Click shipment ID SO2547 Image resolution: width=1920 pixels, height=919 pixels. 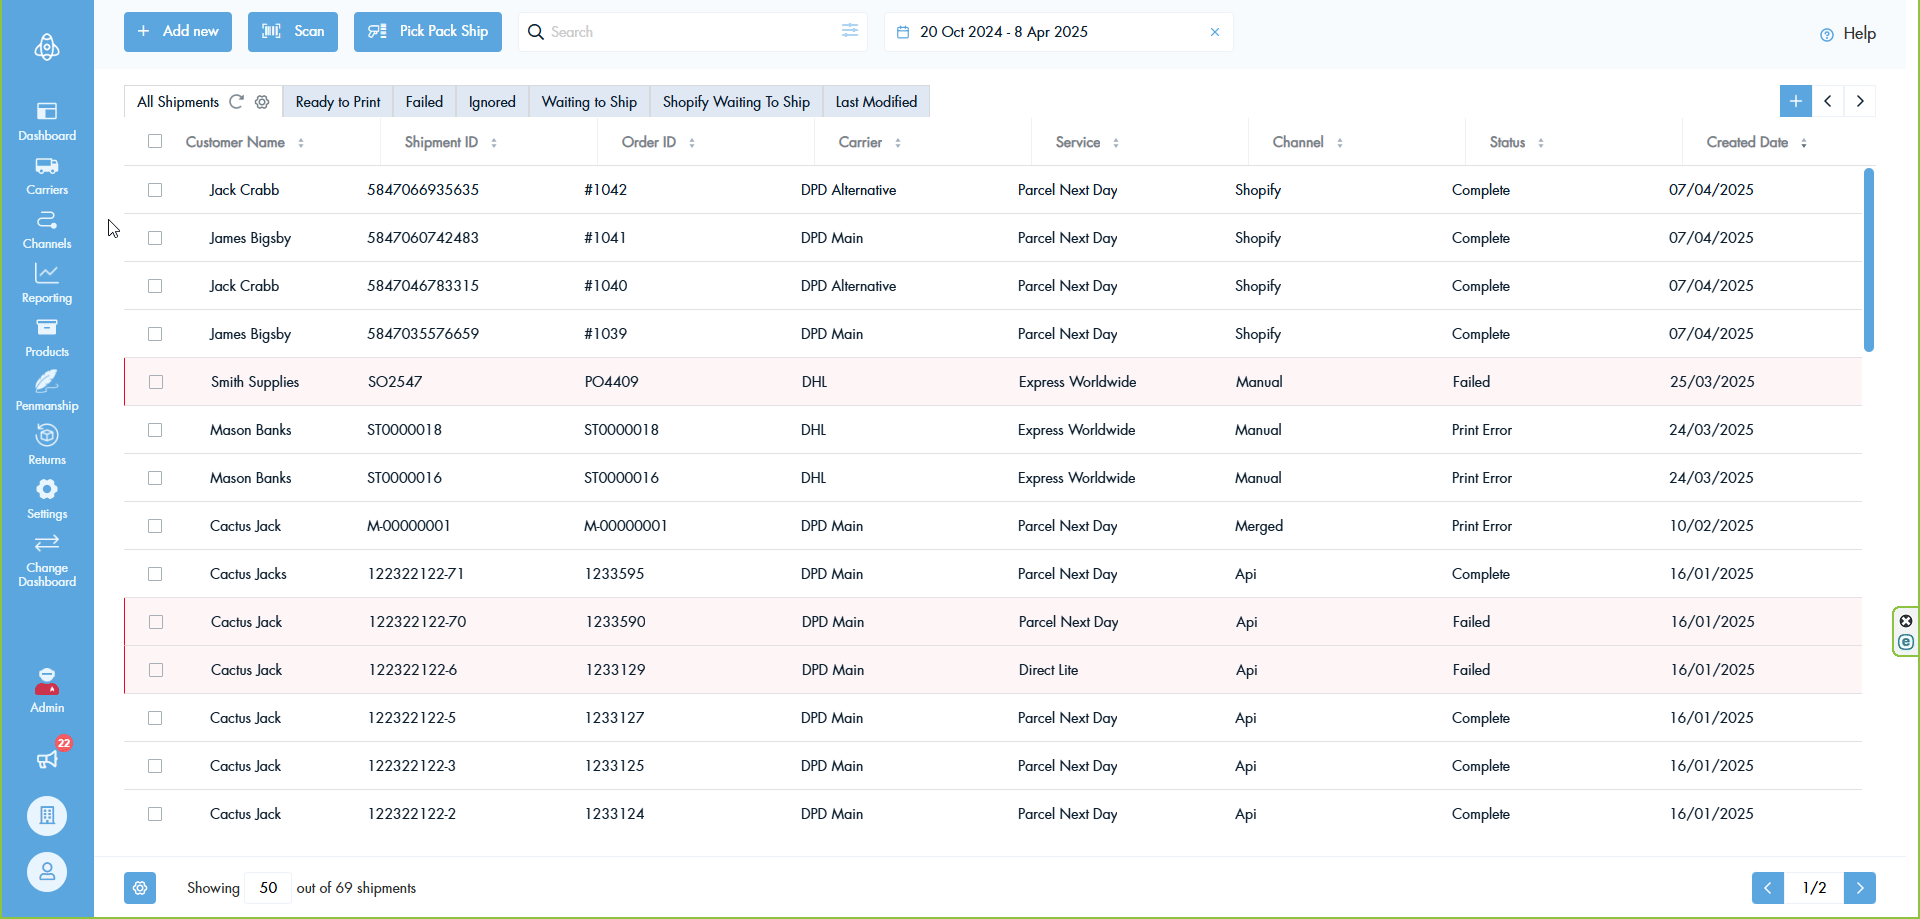[x=395, y=382]
